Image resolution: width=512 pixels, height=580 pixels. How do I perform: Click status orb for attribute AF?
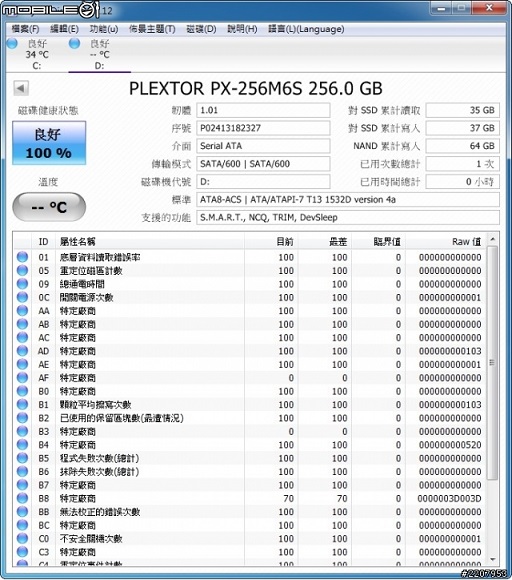click(22, 378)
